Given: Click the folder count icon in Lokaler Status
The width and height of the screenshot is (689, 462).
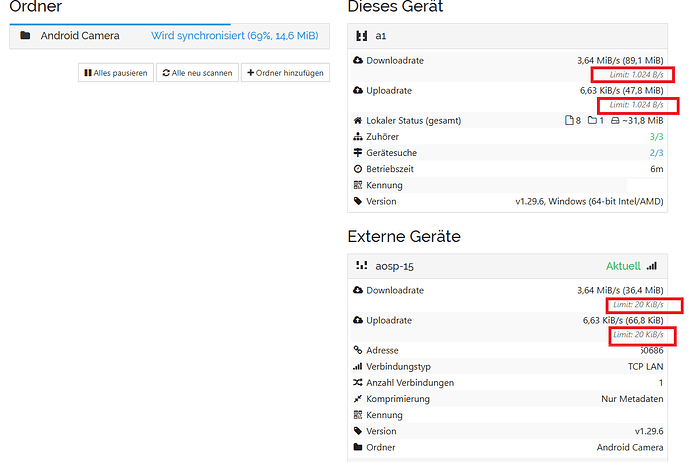Looking at the screenshot, I should pos(592,120).
